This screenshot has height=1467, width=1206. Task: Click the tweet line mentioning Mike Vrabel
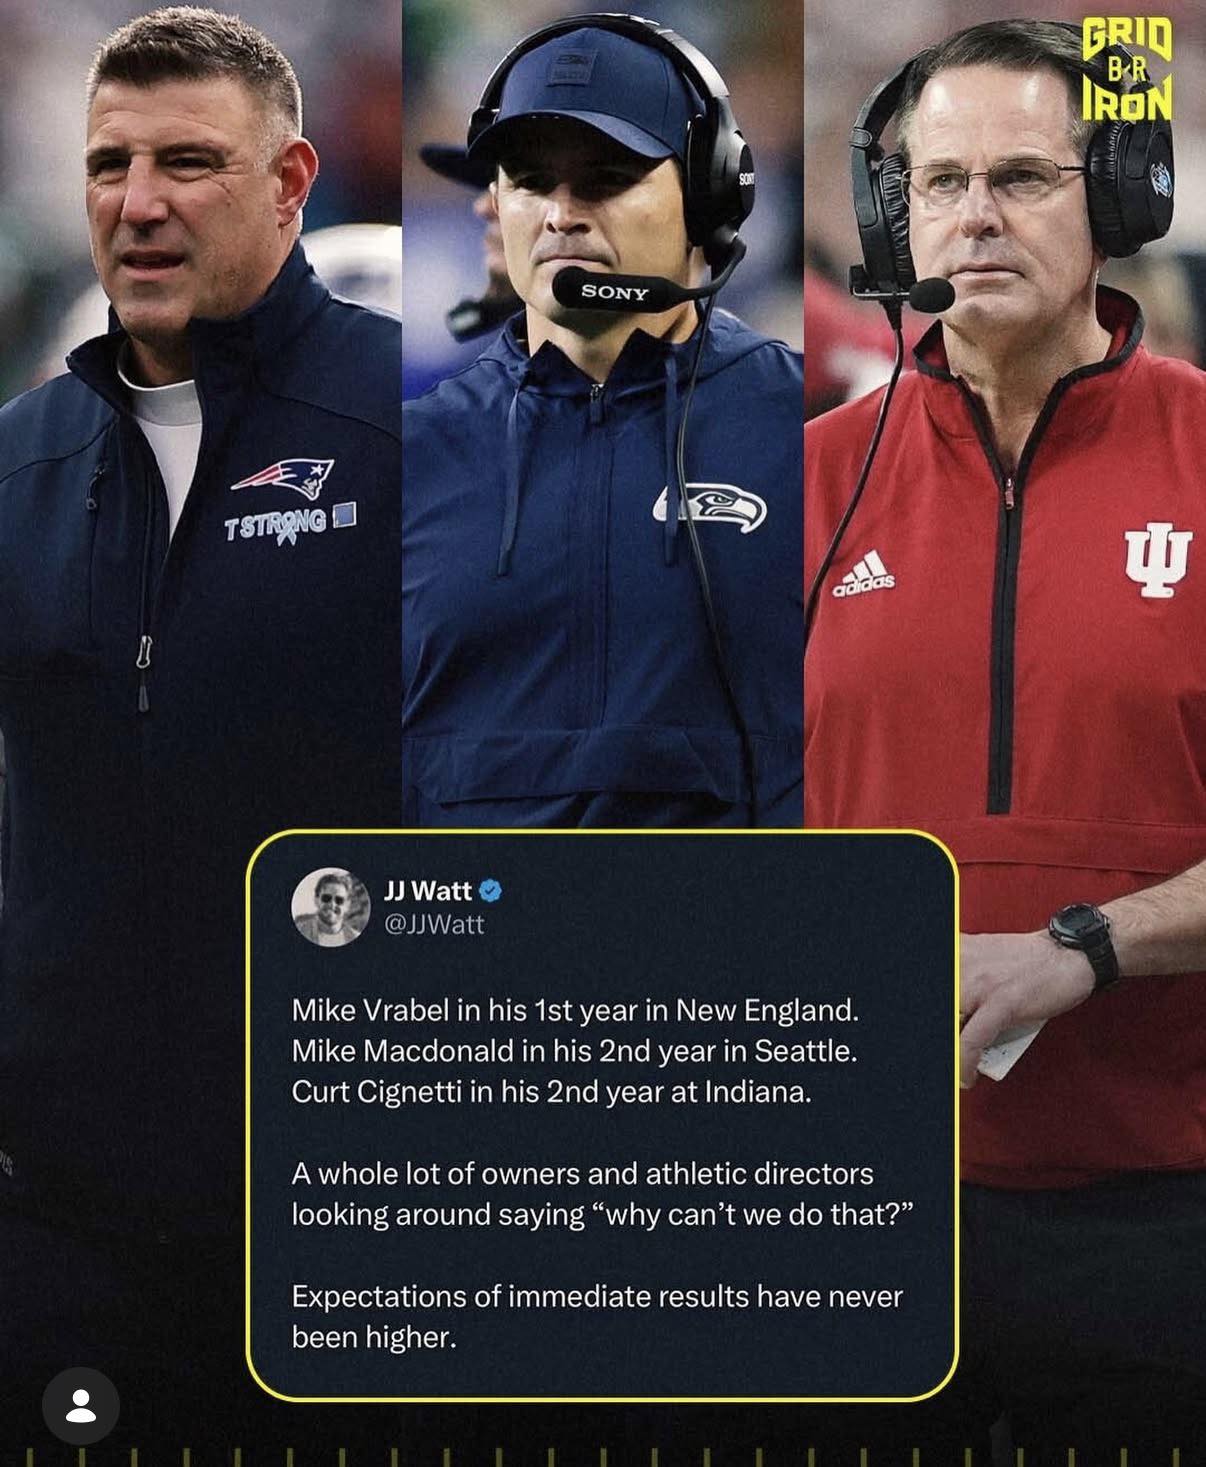click(575, 1010)
